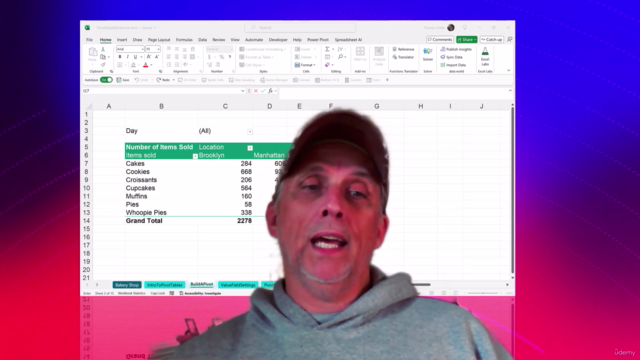The image size is (640, 360).
Task: Toggle the AutoSave switch
Action: [107, 80]
